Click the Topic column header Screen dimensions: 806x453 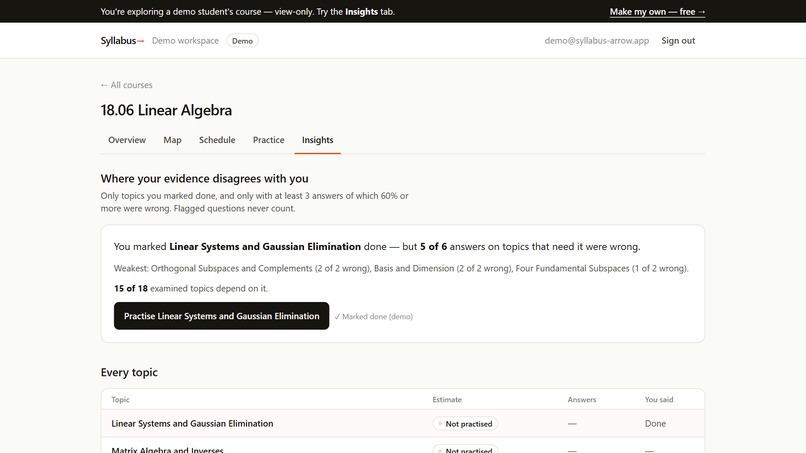pos(120,400)
